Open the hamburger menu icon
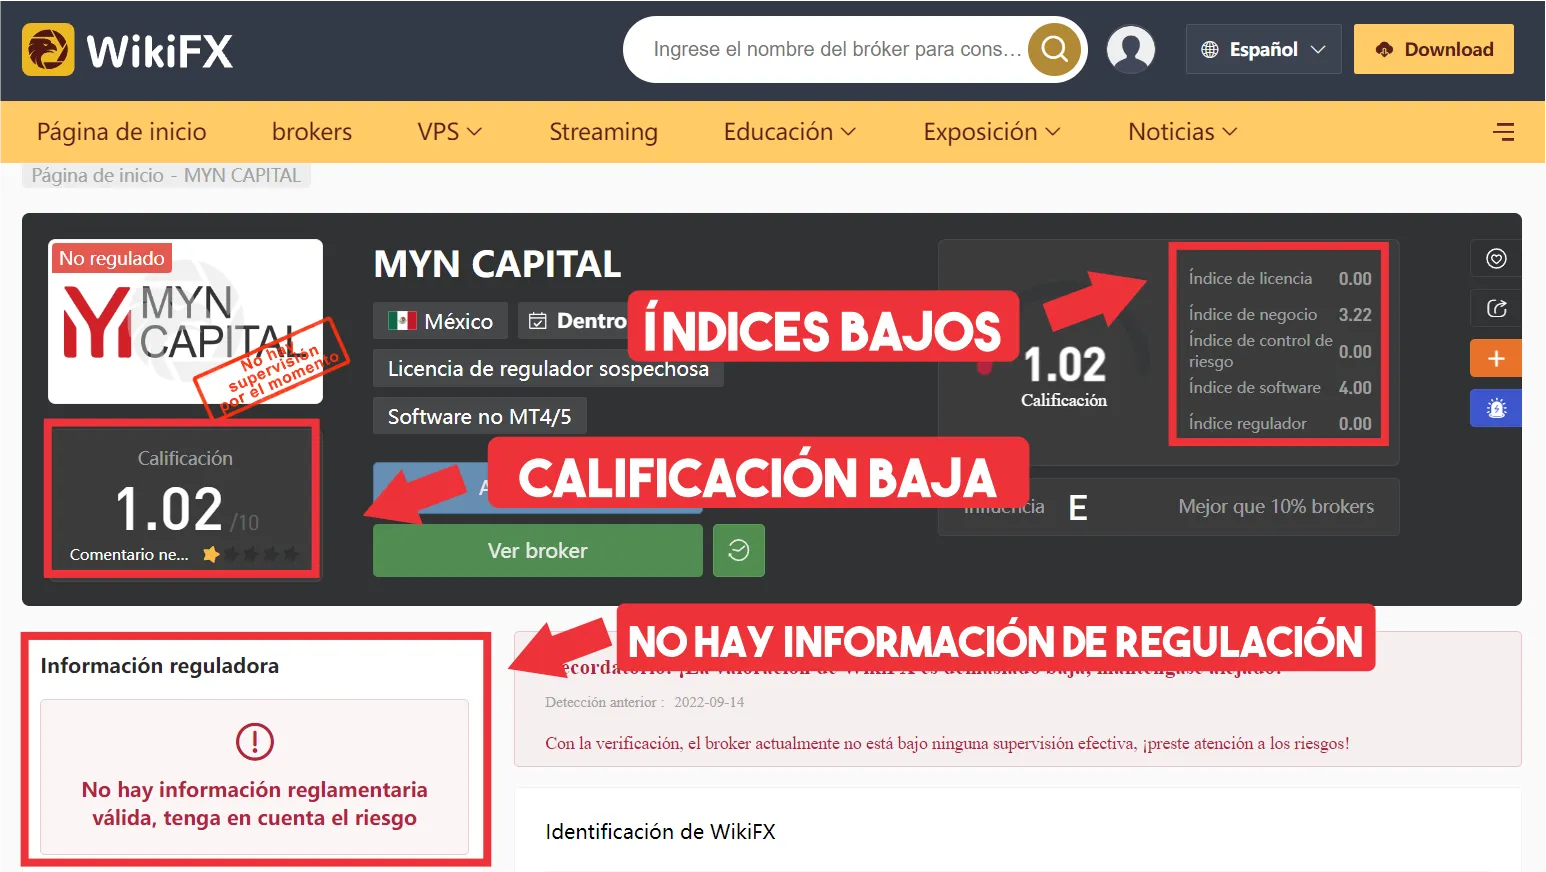Viewport: 1546px width, 872px height. (x=1503, y=132)
